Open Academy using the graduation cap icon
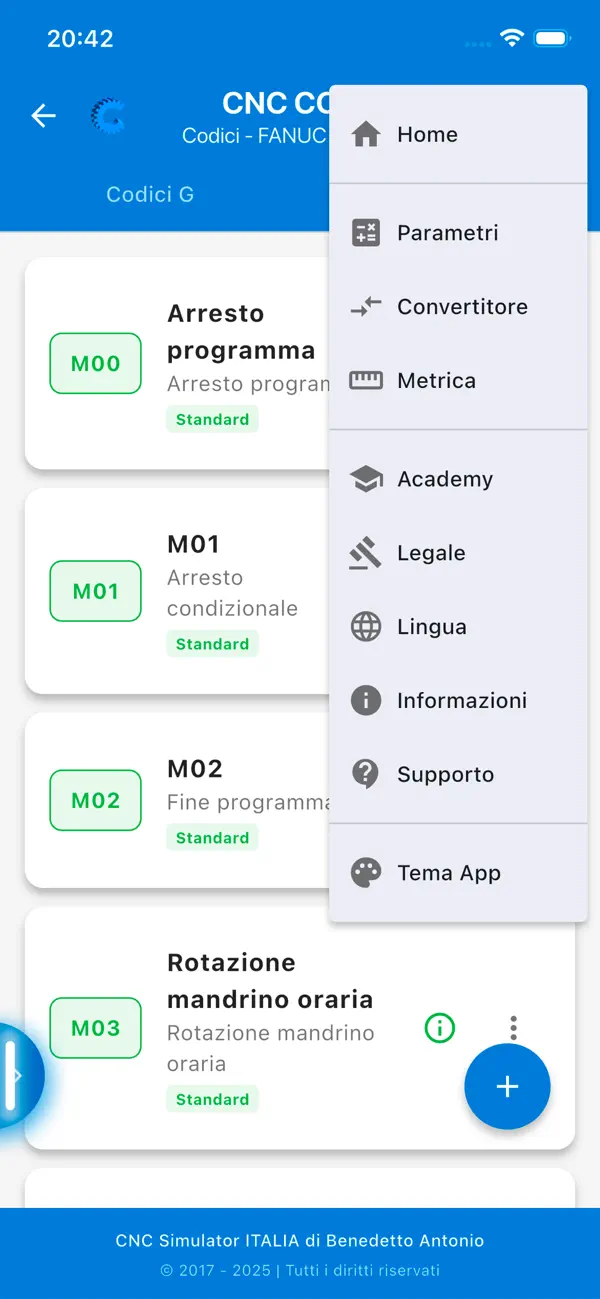 pyautogui.click(x=366, y=478)
